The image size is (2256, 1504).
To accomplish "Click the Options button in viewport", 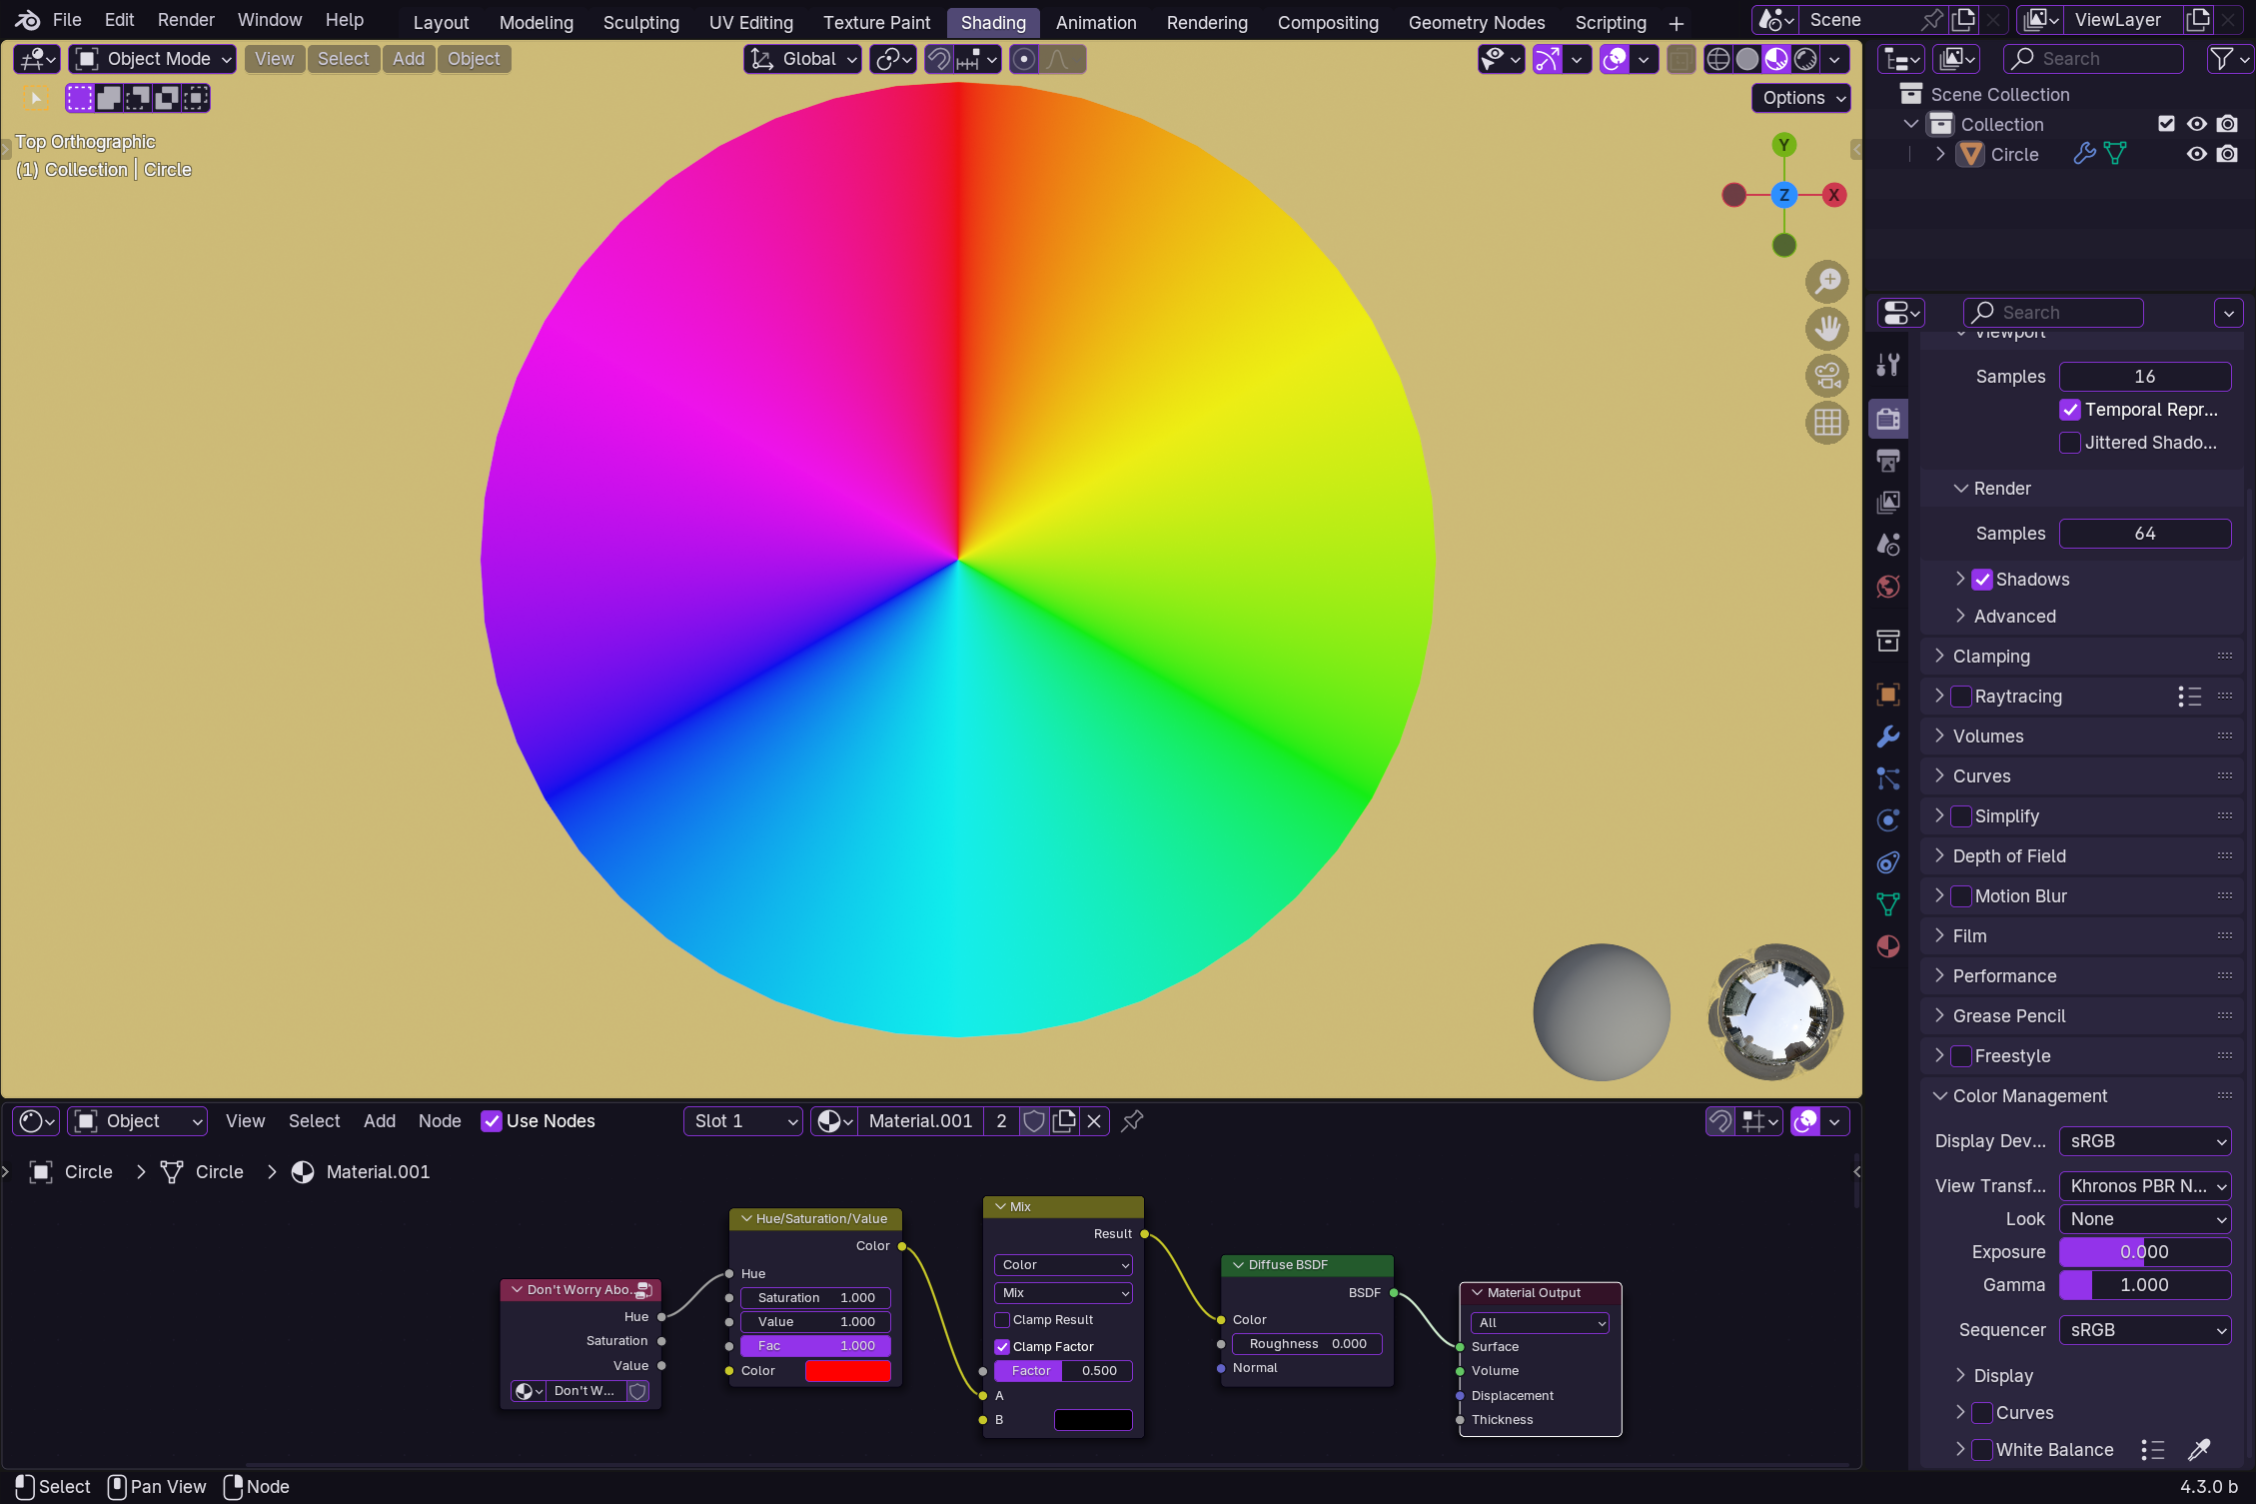I will coord(1802,98).
